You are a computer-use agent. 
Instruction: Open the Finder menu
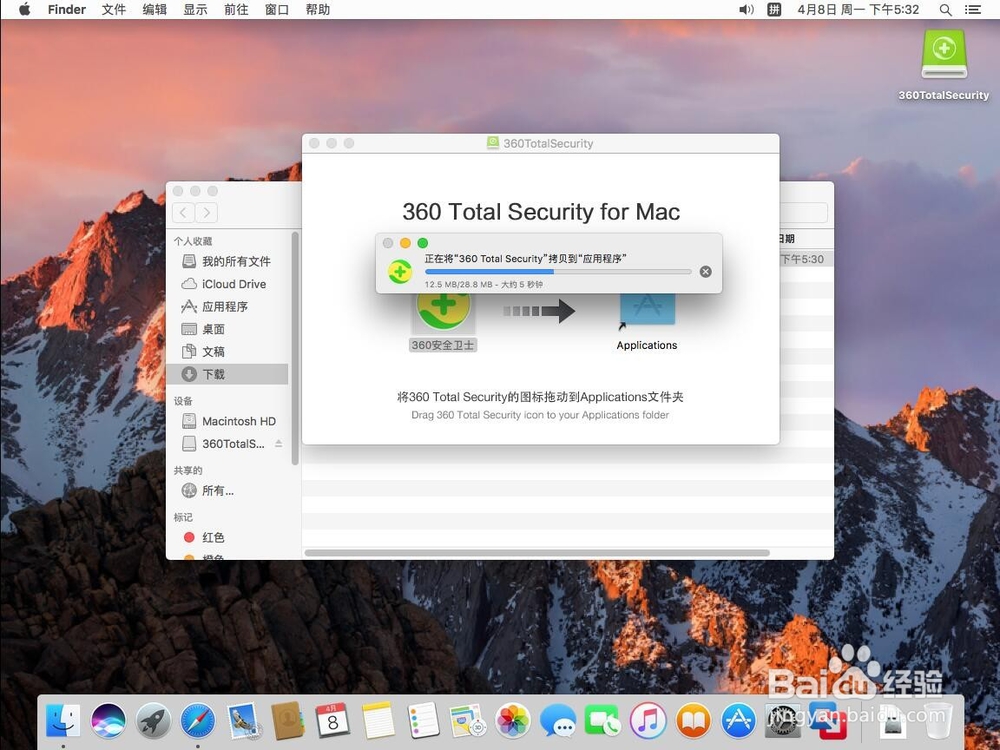point(66,10)
